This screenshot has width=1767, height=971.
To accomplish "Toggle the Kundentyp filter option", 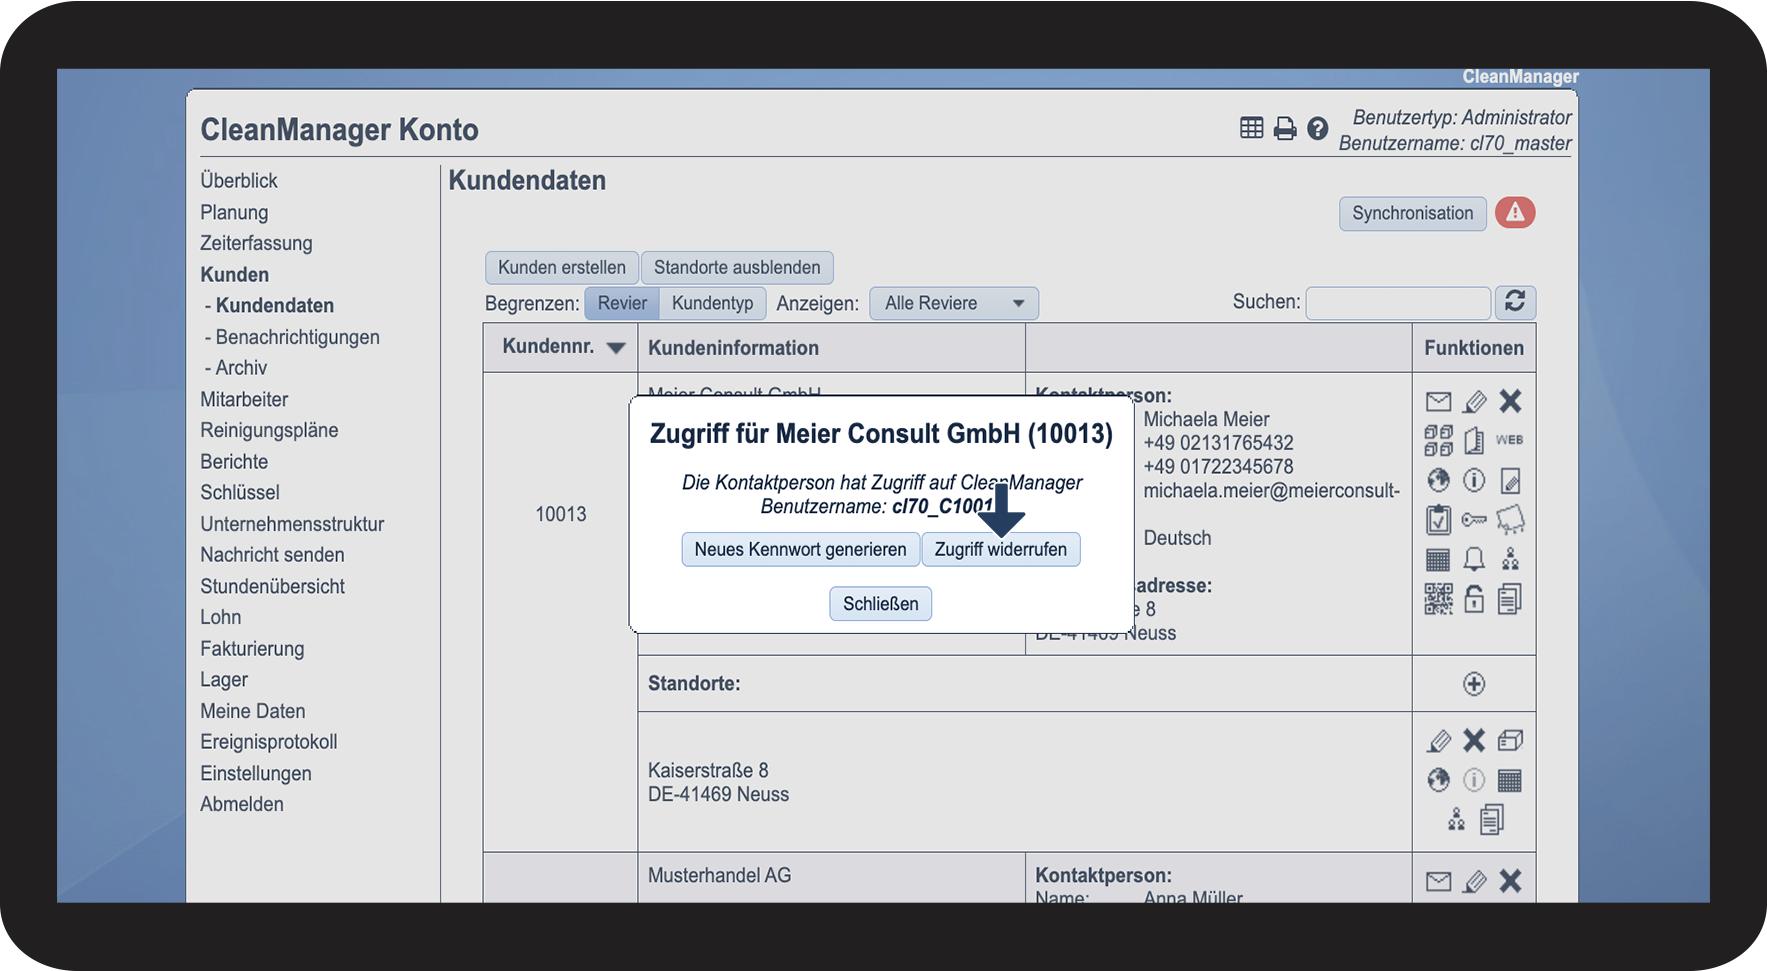I will tap(712, 303).
